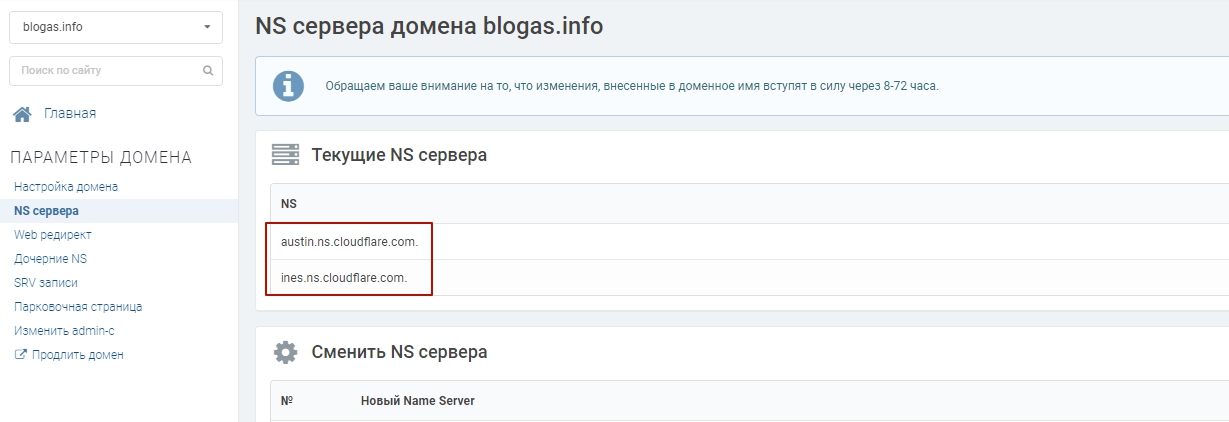Click the blue info circle icon
1229x422 pixels.
click(x=289, y=85)
